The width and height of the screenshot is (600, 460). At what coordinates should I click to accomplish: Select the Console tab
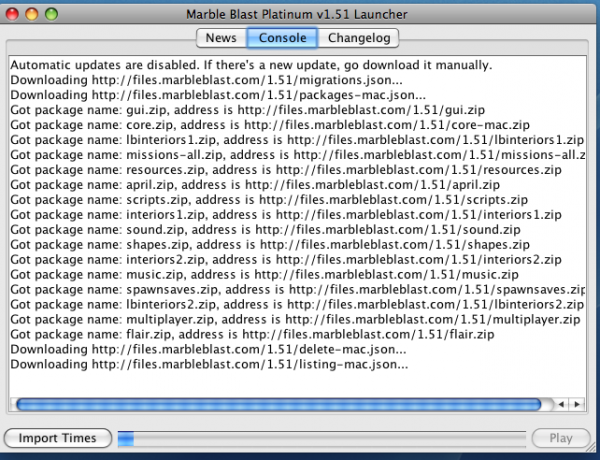282,38
